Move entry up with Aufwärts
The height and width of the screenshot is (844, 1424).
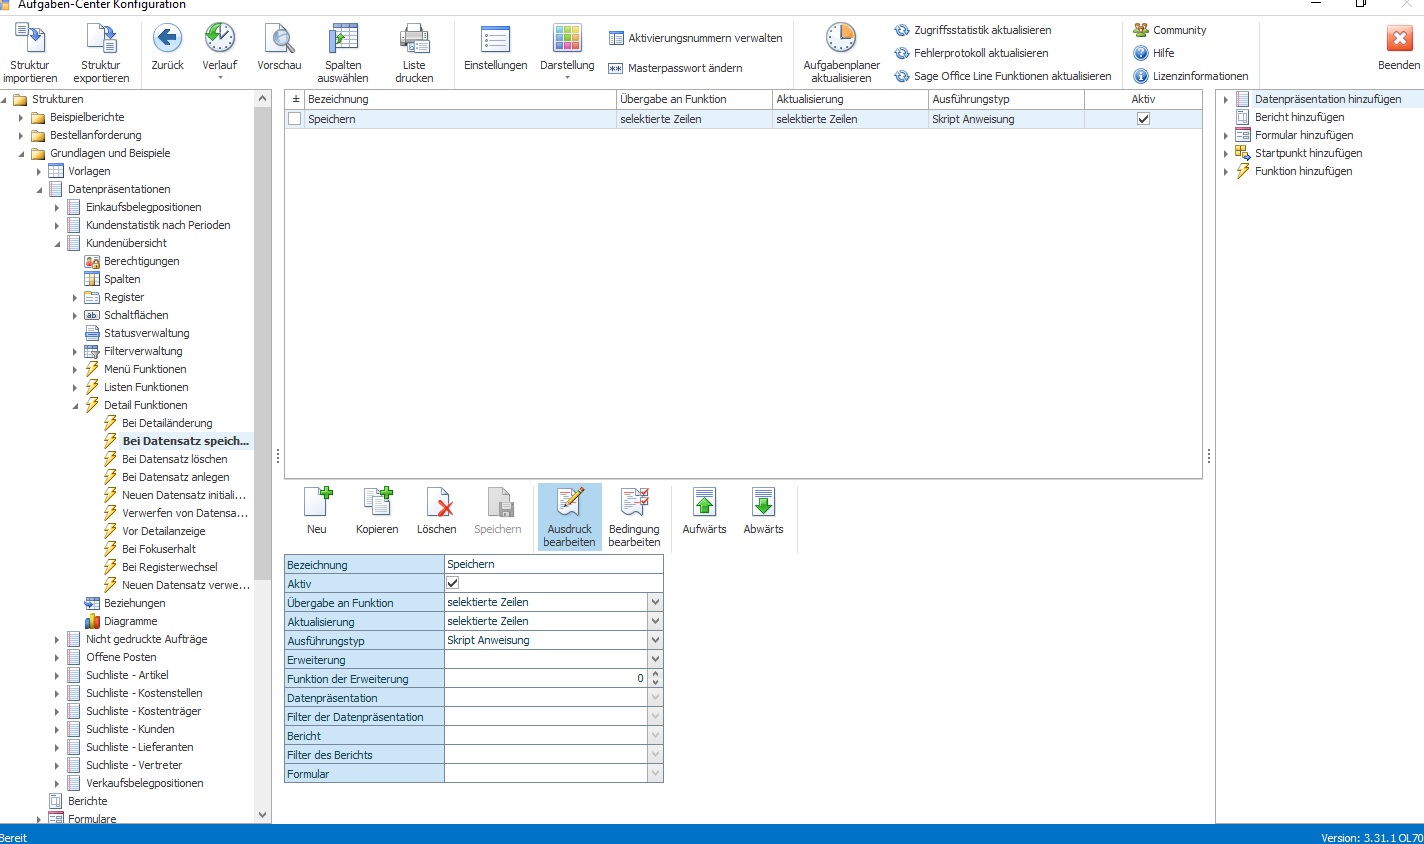pos(704,511)
